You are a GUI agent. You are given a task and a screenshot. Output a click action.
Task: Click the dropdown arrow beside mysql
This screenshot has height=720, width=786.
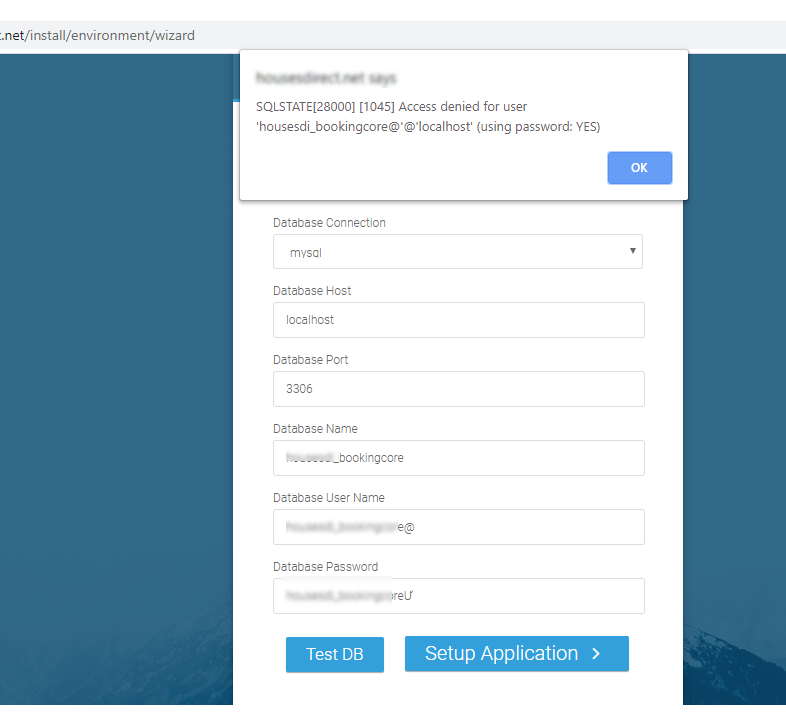[633, 251]
